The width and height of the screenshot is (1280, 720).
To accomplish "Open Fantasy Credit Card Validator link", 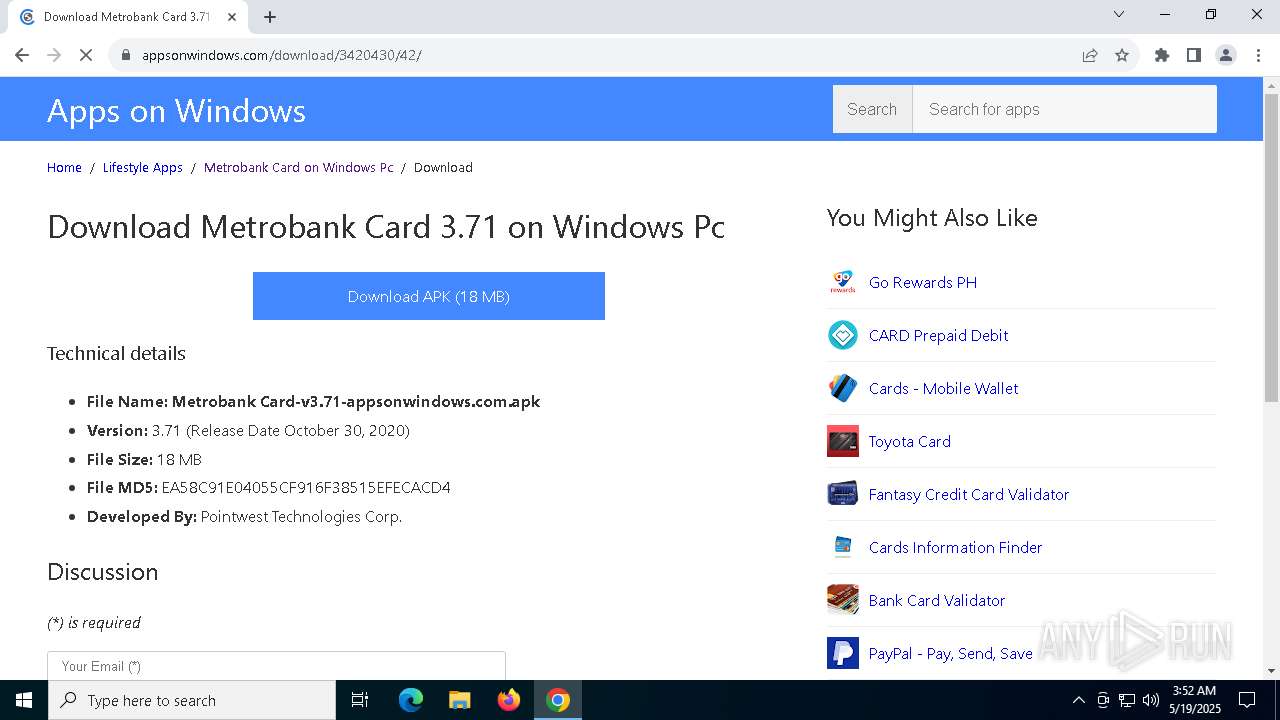I will click(969, 494).
